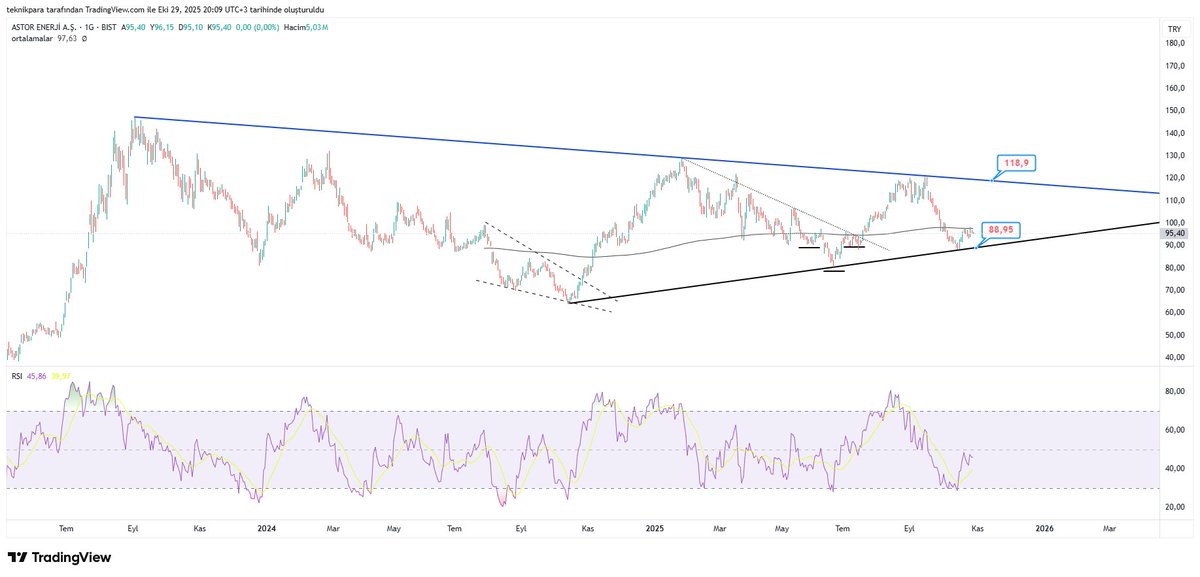This screenshot has width=1200, height=577.
Task: Click the 2024 label on time axis
Action: coord(266,527)
